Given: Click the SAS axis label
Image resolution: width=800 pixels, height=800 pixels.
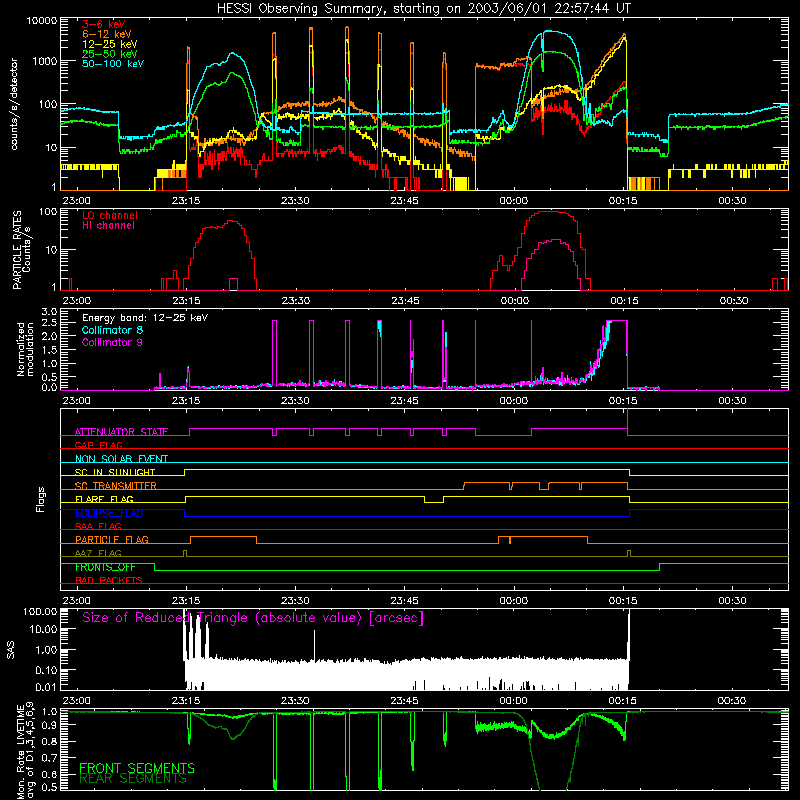Looking at the screenshot, I should click(11, 650).
